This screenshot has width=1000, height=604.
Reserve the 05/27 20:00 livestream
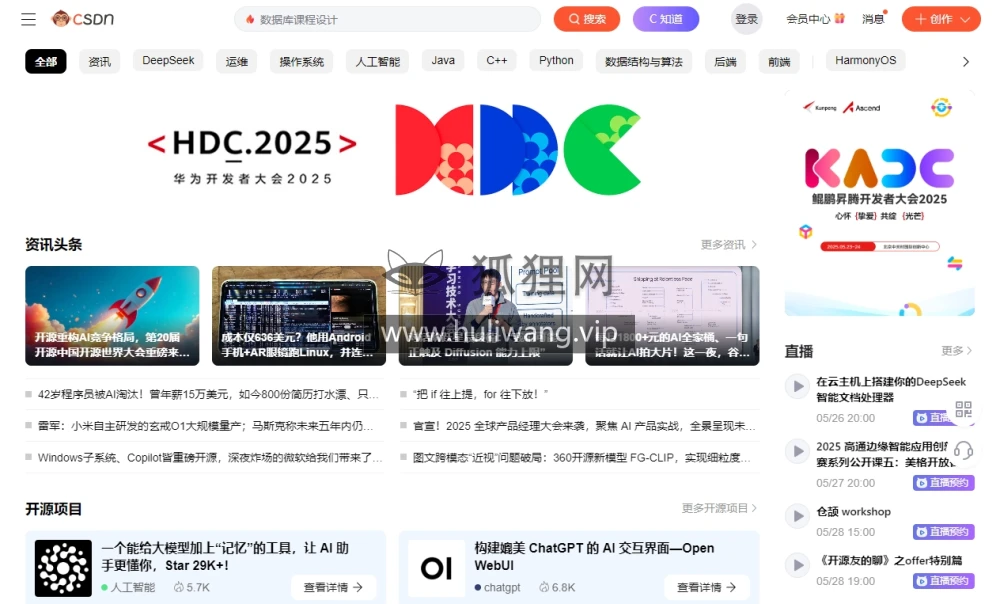(943, 483)
